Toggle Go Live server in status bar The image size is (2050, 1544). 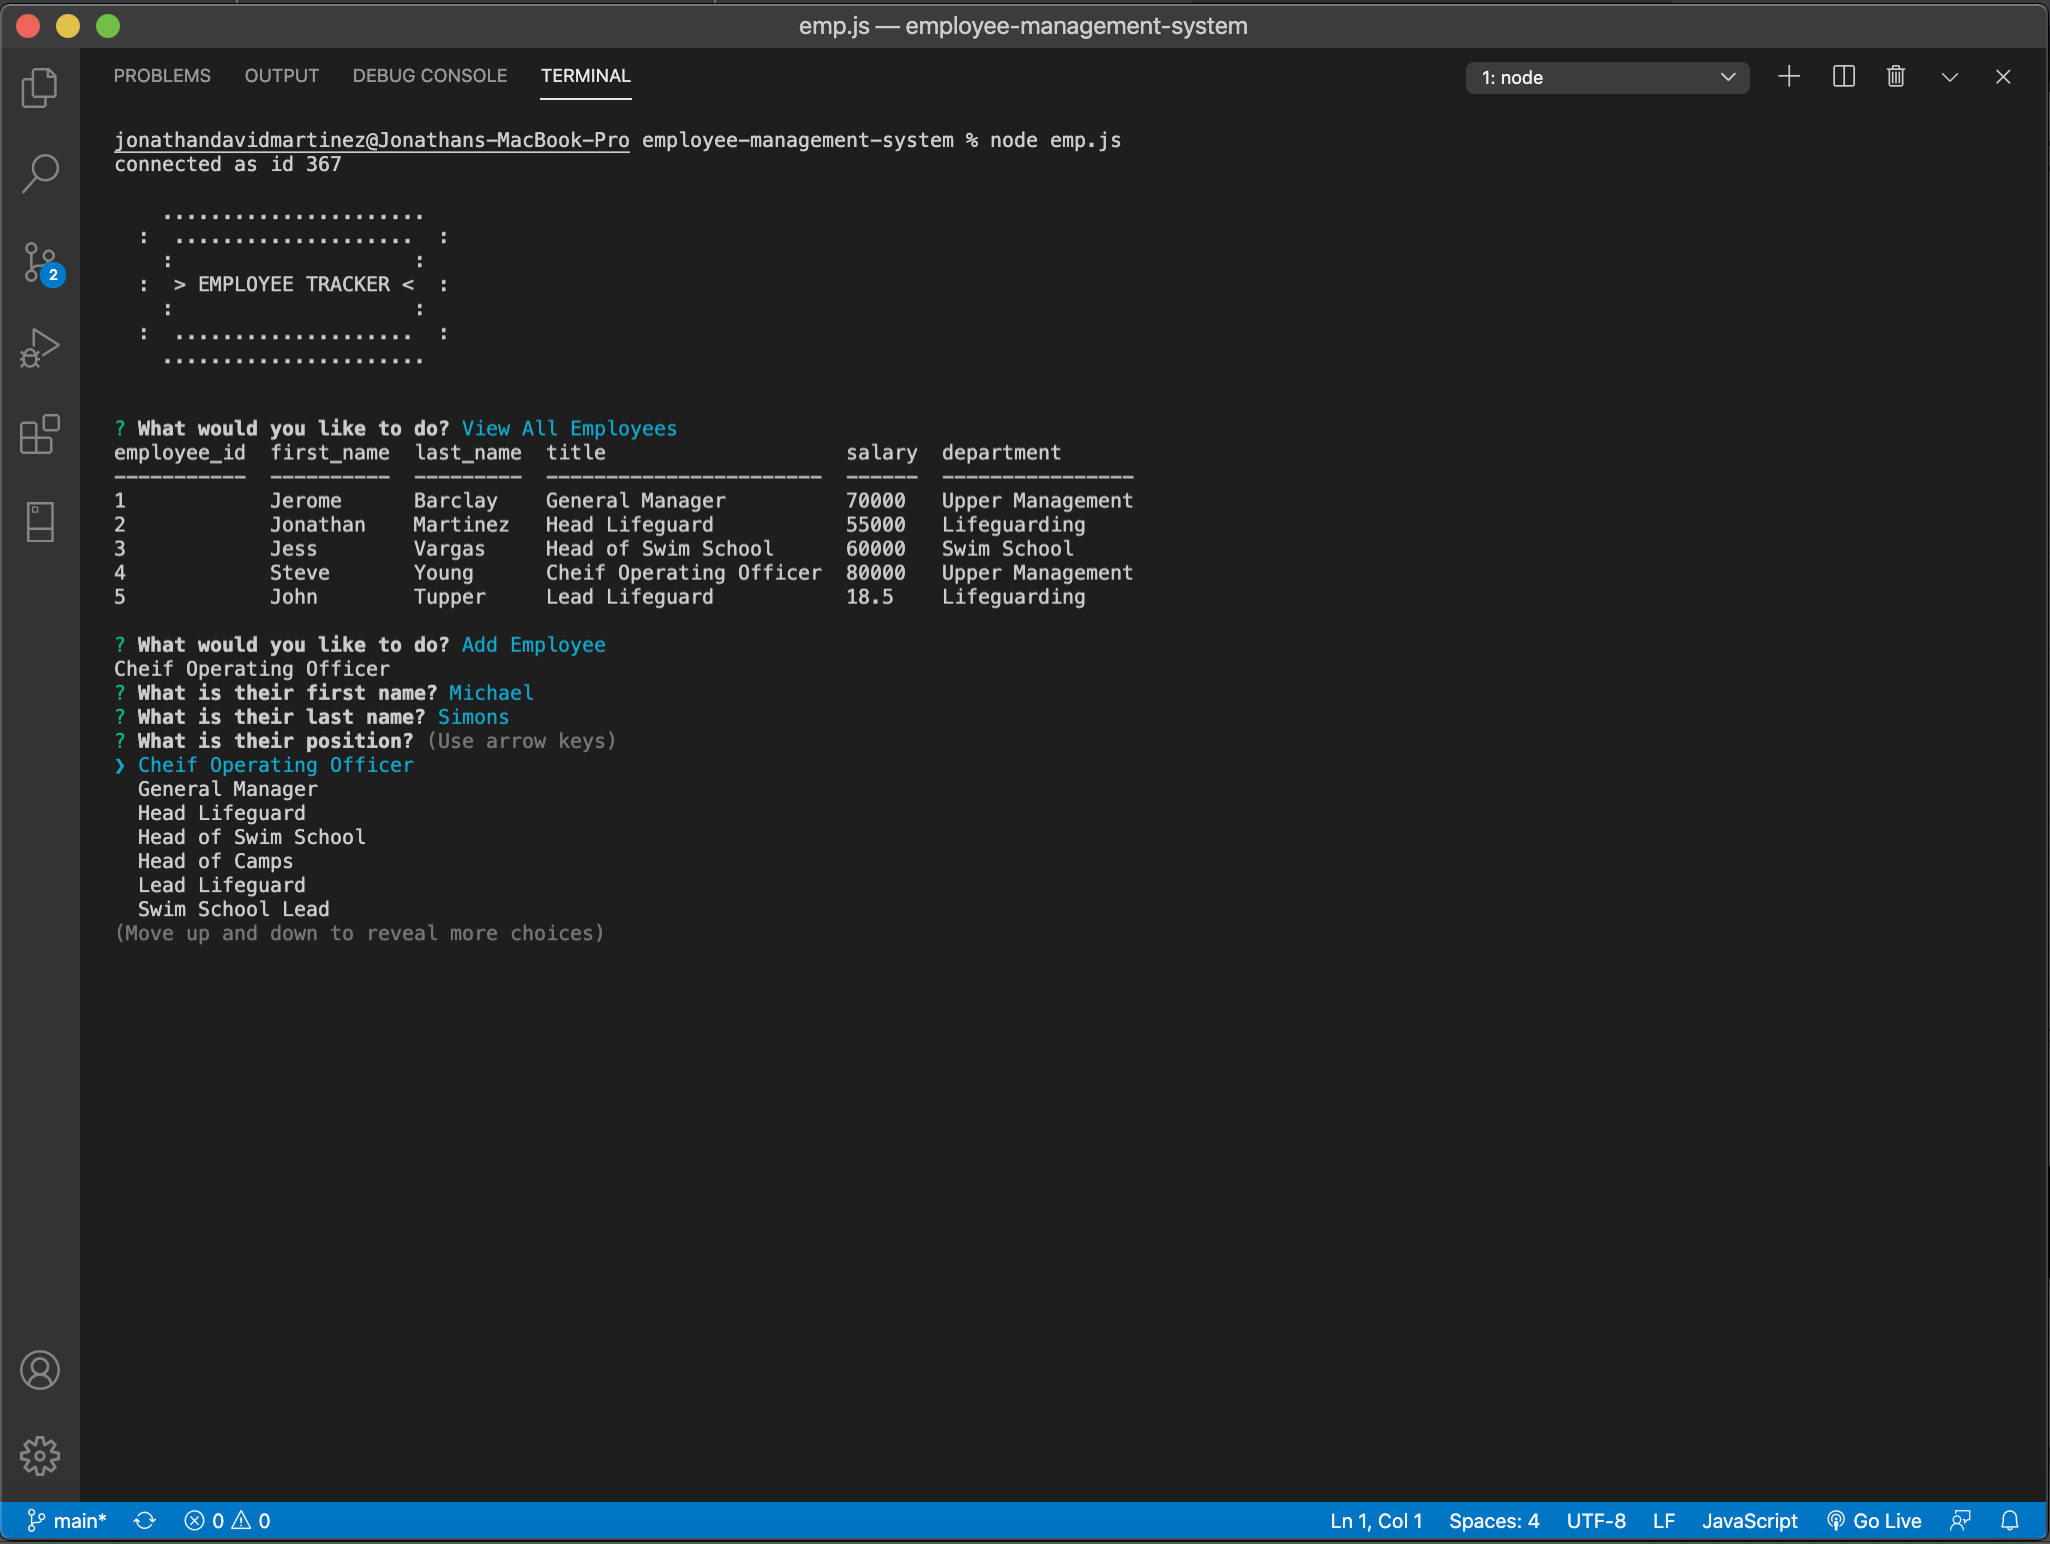pos(1874,1521)
